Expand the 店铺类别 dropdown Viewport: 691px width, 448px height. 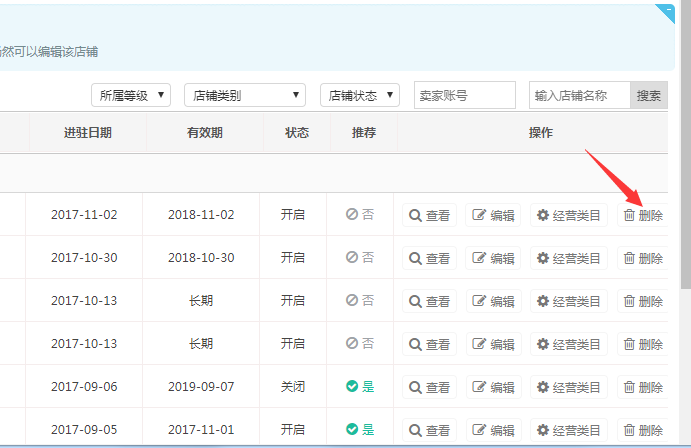tap(246, 96)
